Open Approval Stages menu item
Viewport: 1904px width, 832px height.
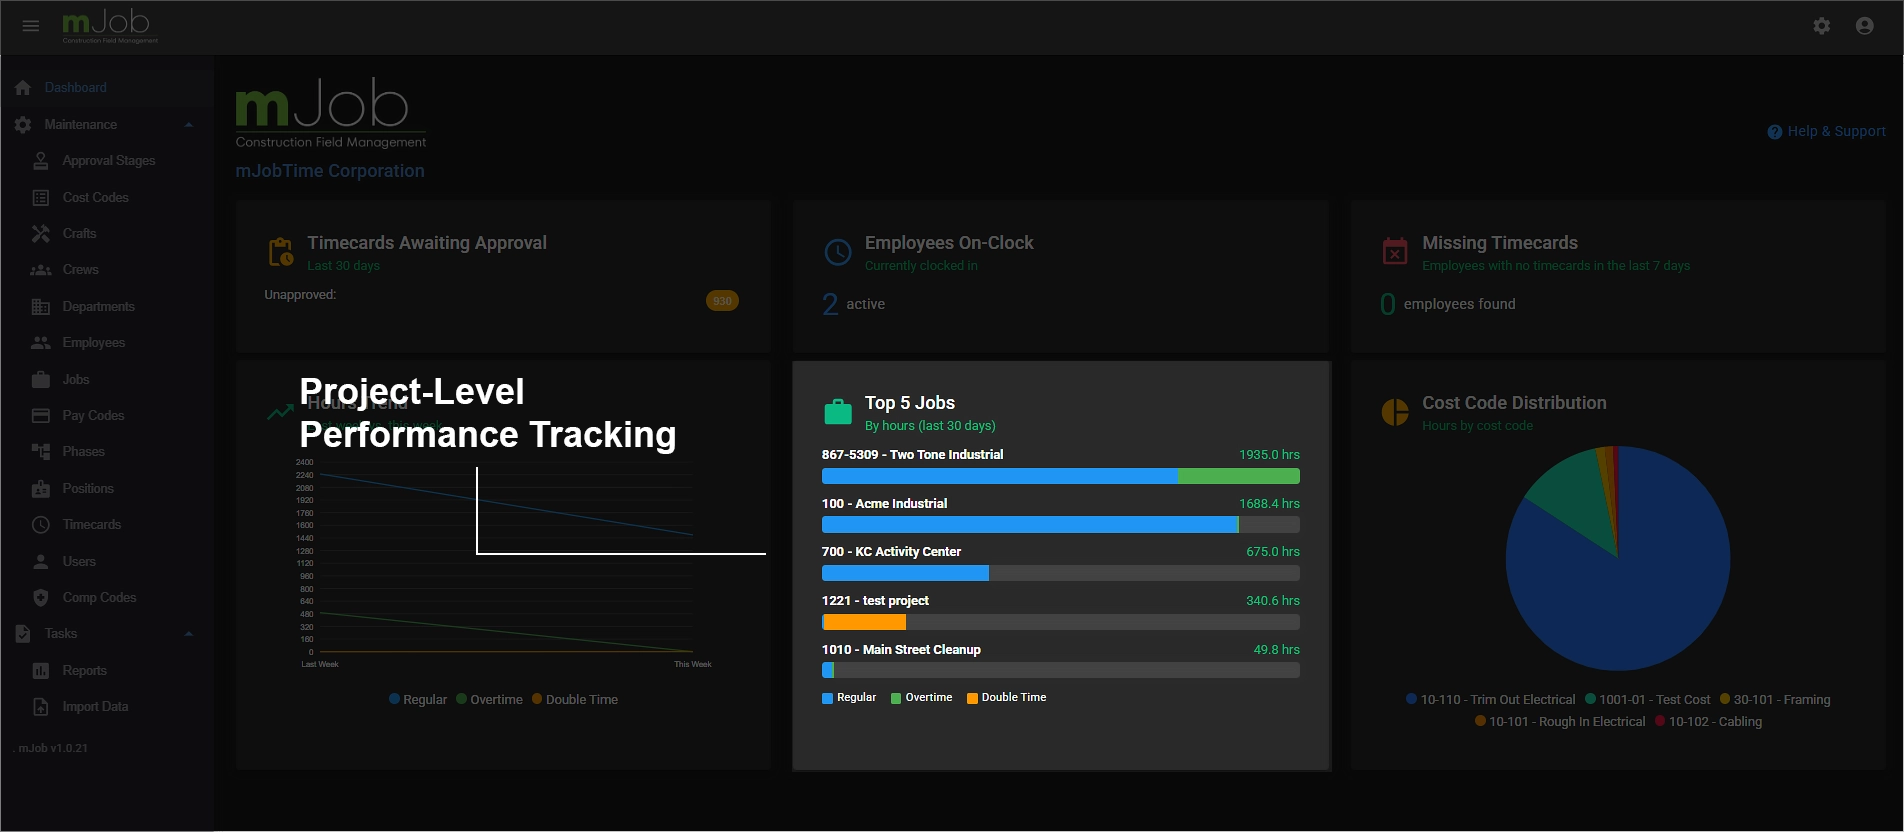pos(109,161)
